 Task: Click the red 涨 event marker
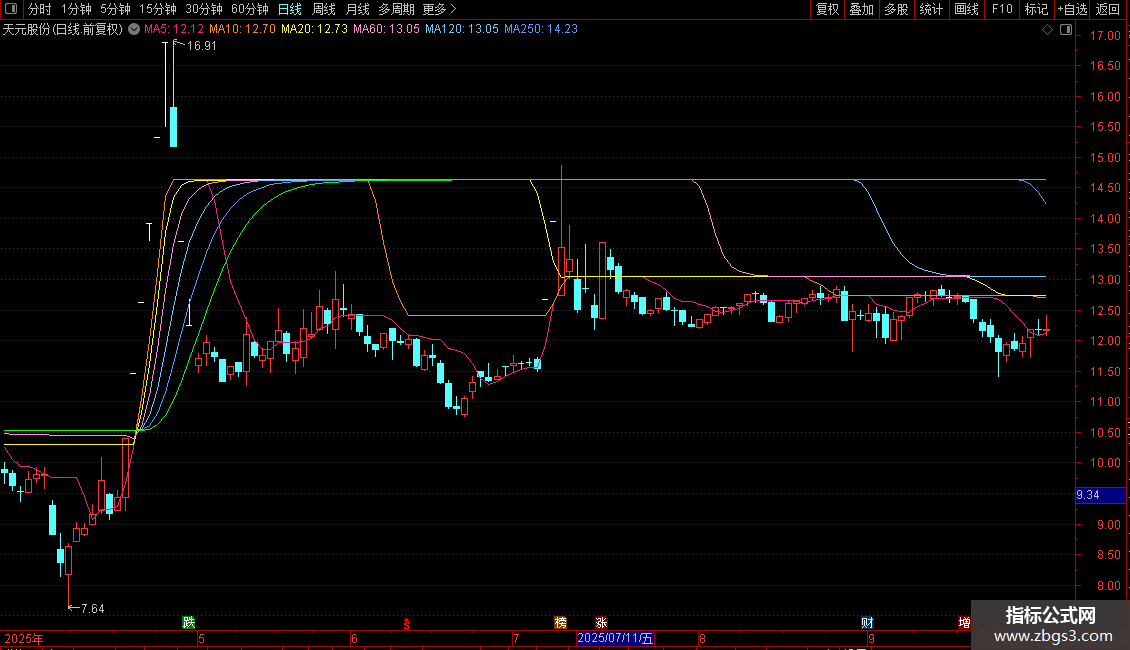tap(601, 623)
